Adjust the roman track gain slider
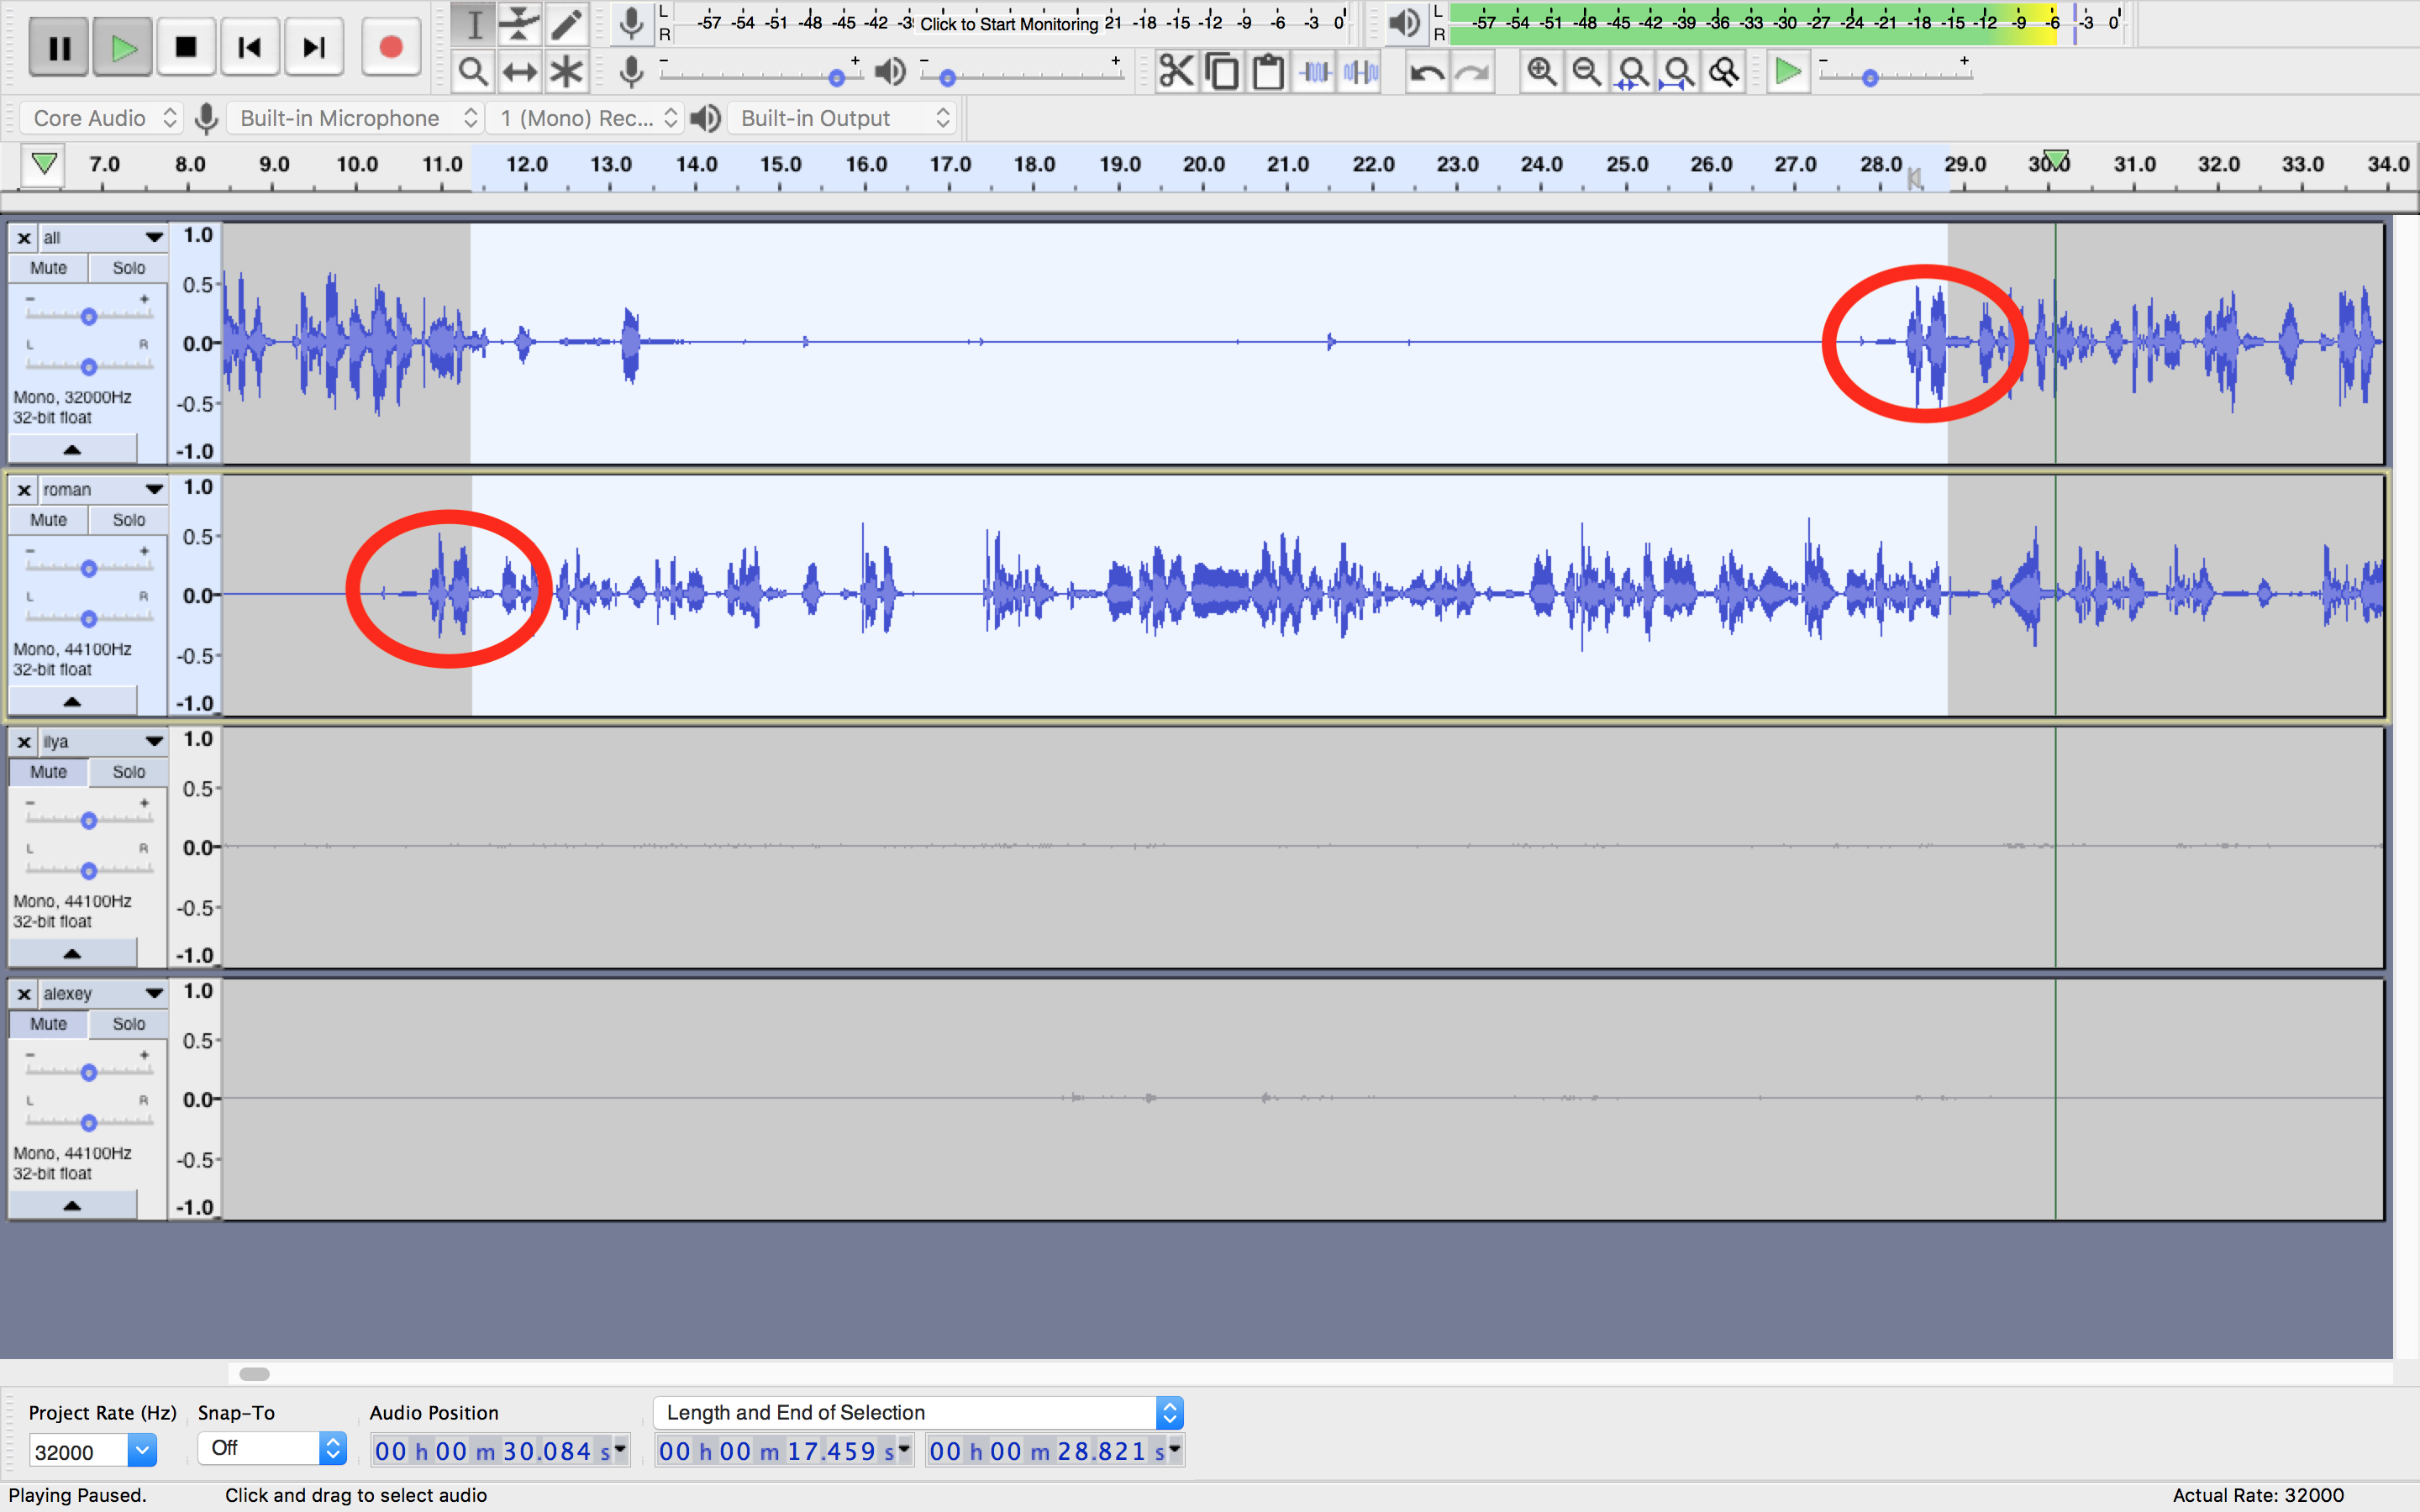The height and width of the screenshot is (1512, 2420). point(89,568)
